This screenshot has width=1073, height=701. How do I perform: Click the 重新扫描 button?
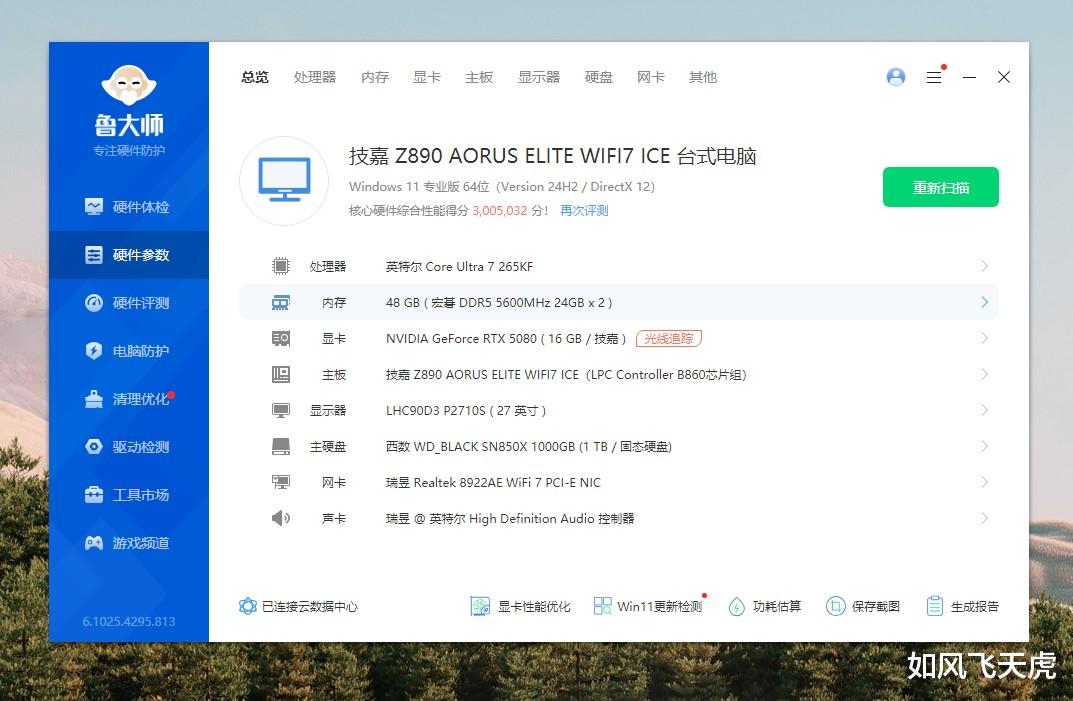pos(940,187)
